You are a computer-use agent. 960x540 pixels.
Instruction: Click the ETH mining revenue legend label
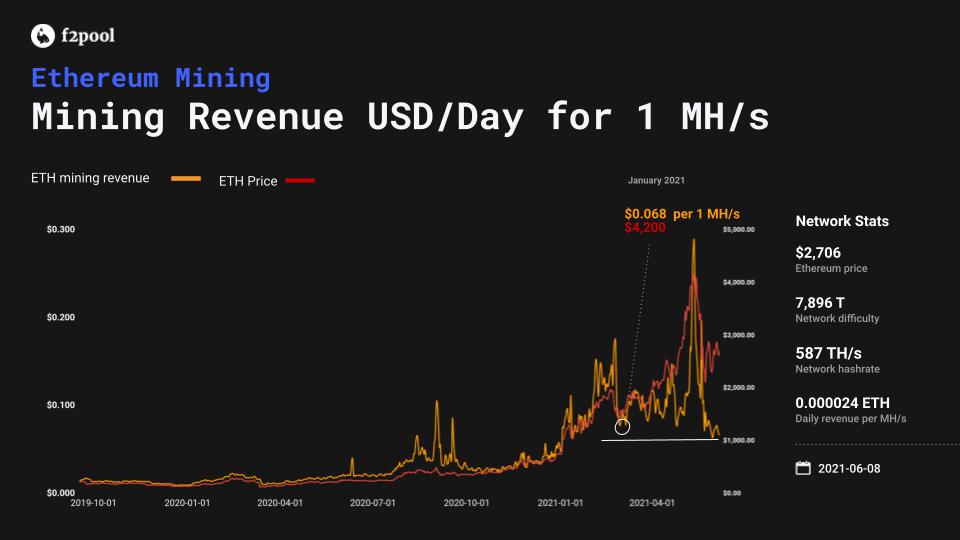tap(90, 178)
